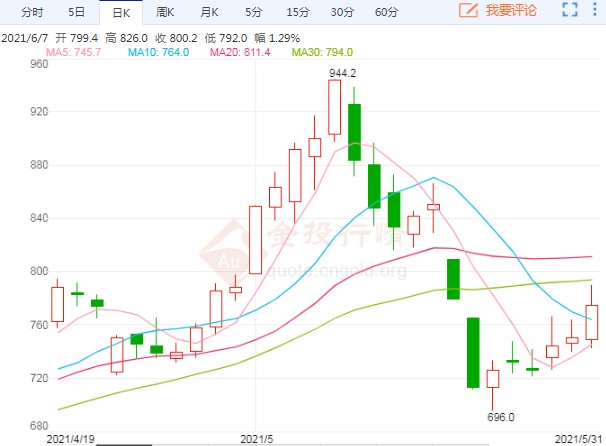
Task: Switch to the 15分 interval tab
Action: (298, 12)
